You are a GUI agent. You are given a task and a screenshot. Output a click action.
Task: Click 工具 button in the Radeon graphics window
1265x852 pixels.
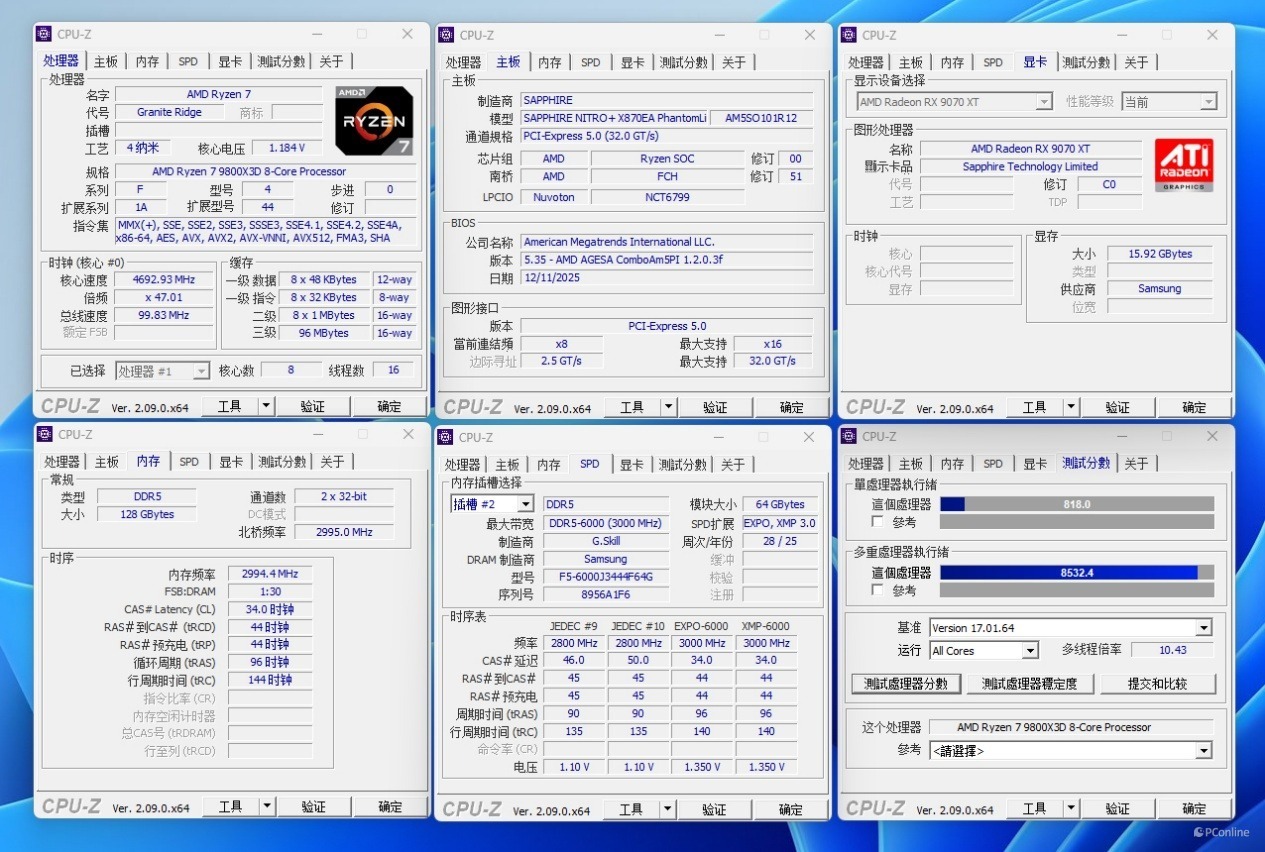click(1034, 407)
